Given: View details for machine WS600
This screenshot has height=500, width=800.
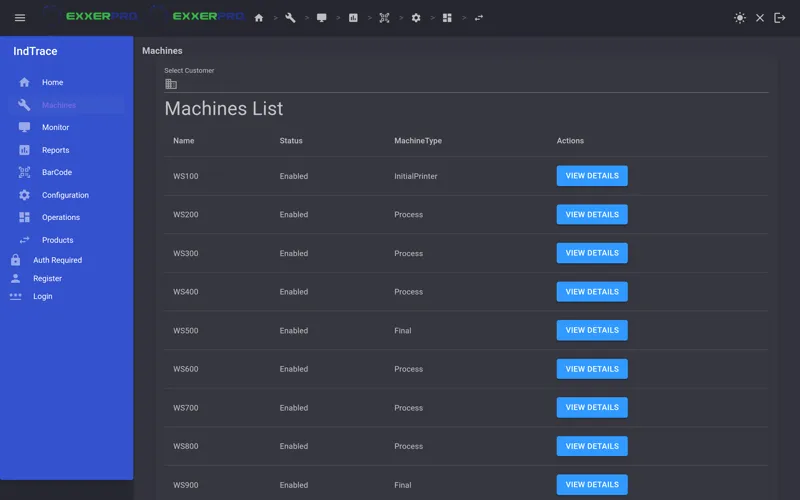Looking at the screenshot, I should click(x=592, y=369).
